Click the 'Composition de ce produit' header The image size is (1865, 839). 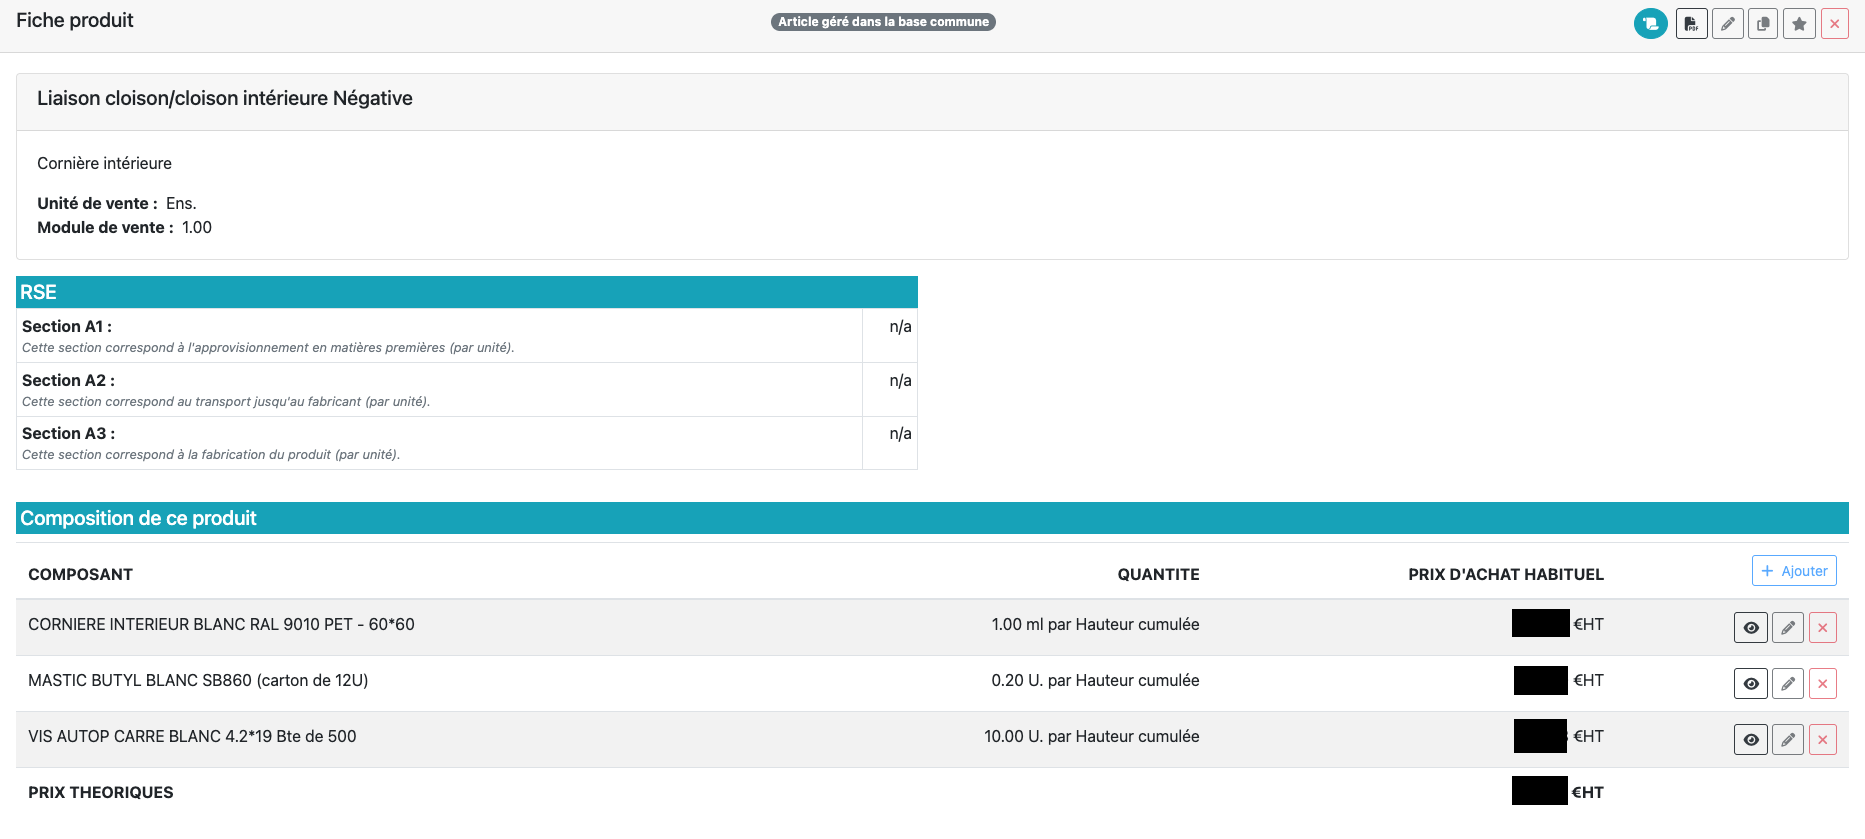coord(931,518)
